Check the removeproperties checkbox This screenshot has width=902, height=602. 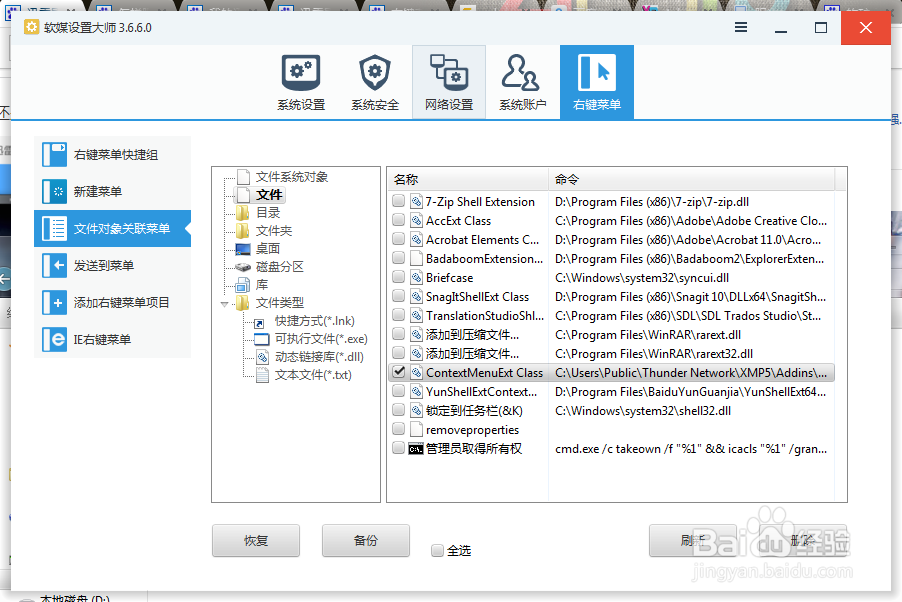coord(398,429)
